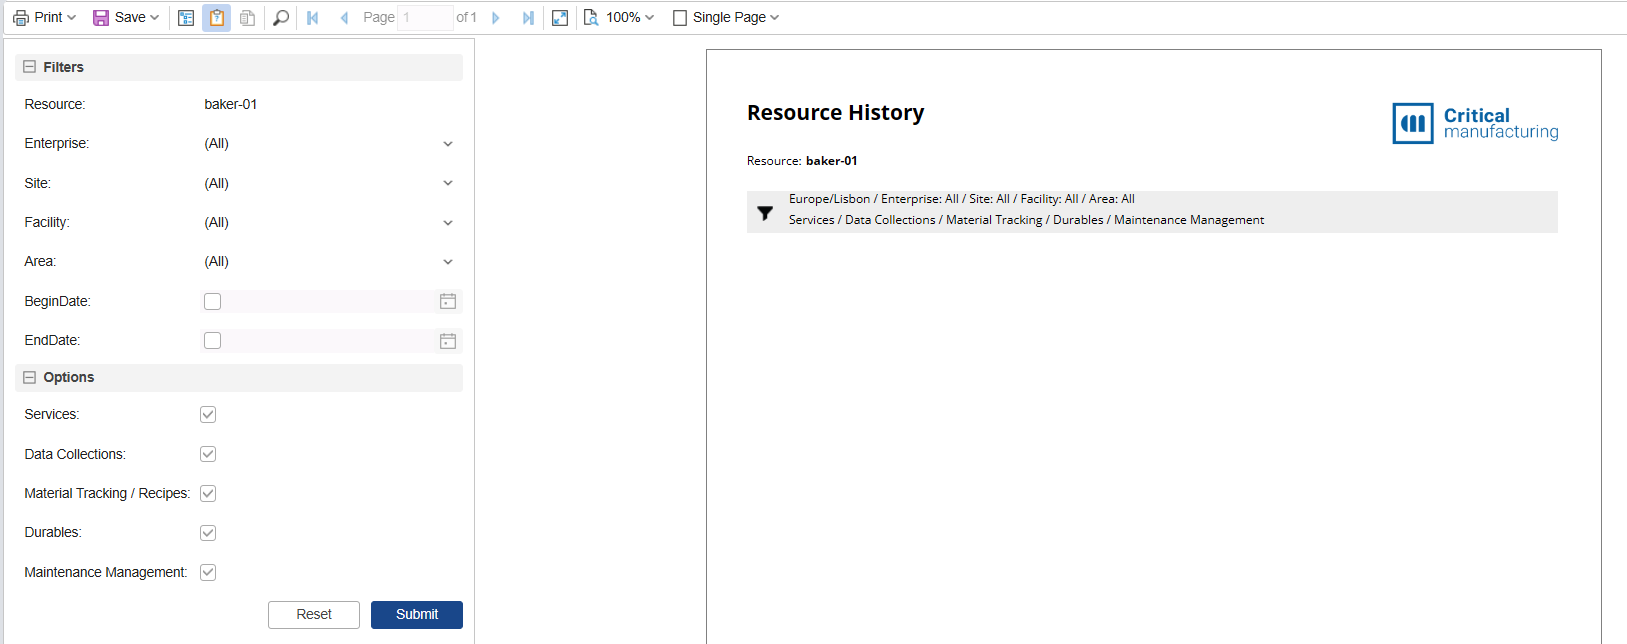Click the 'Services / Data Collections' summary line
The image size is (1627, 644).
tap(1026, 220)
